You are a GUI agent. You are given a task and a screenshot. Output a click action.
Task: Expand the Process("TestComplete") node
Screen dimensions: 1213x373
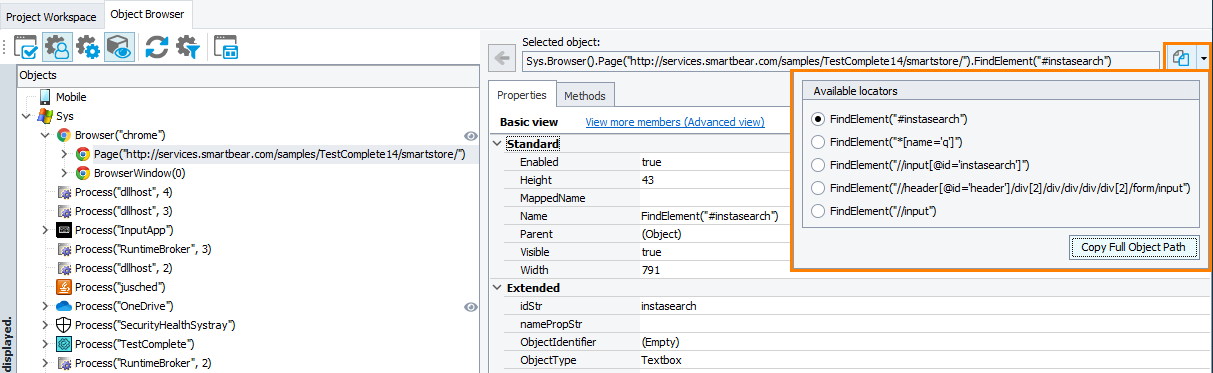45,344
